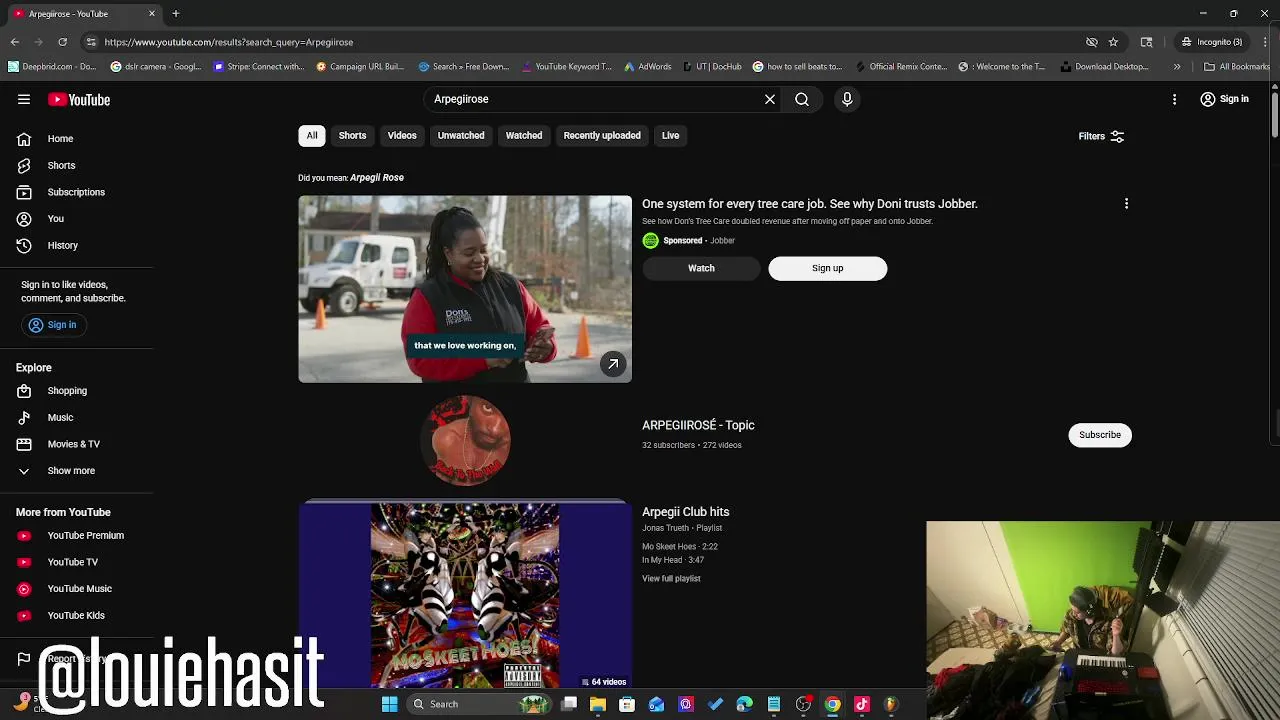This screenshot has width=1280, height=720.
Task: Click the sidebar Sign in button
Action: point(53,325)
